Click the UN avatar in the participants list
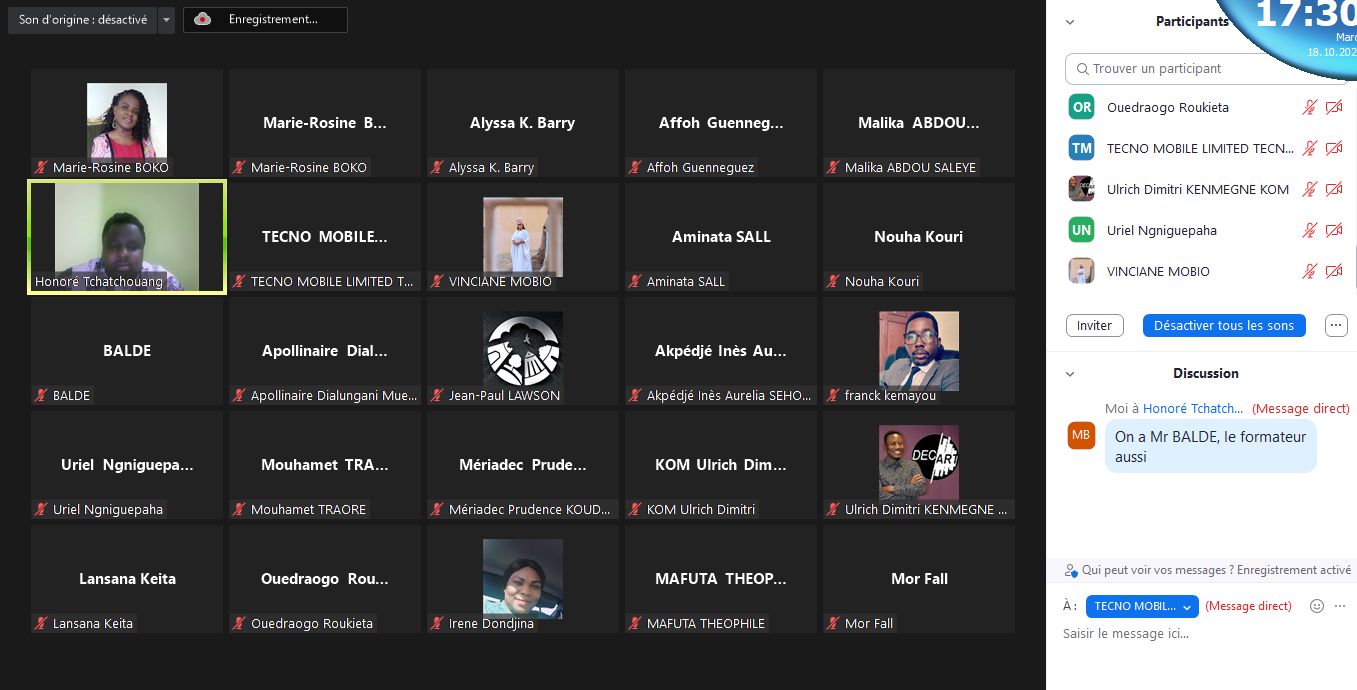This screenshot has width=1357, height=690. (1081, 230)
